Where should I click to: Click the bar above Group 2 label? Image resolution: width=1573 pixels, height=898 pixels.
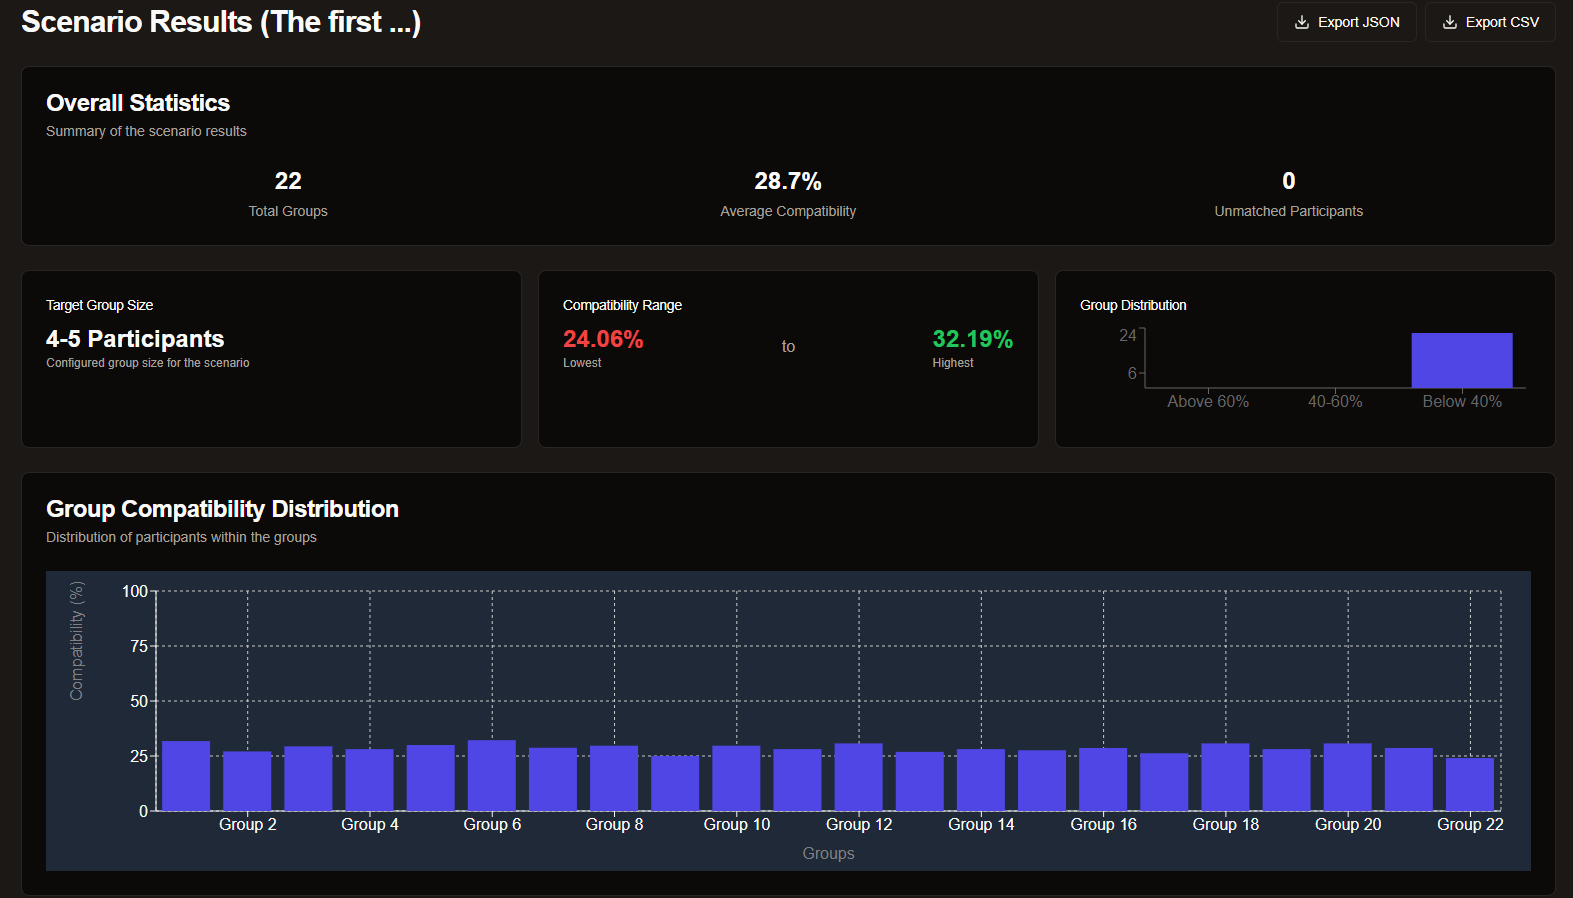click(x=247, y=781)
